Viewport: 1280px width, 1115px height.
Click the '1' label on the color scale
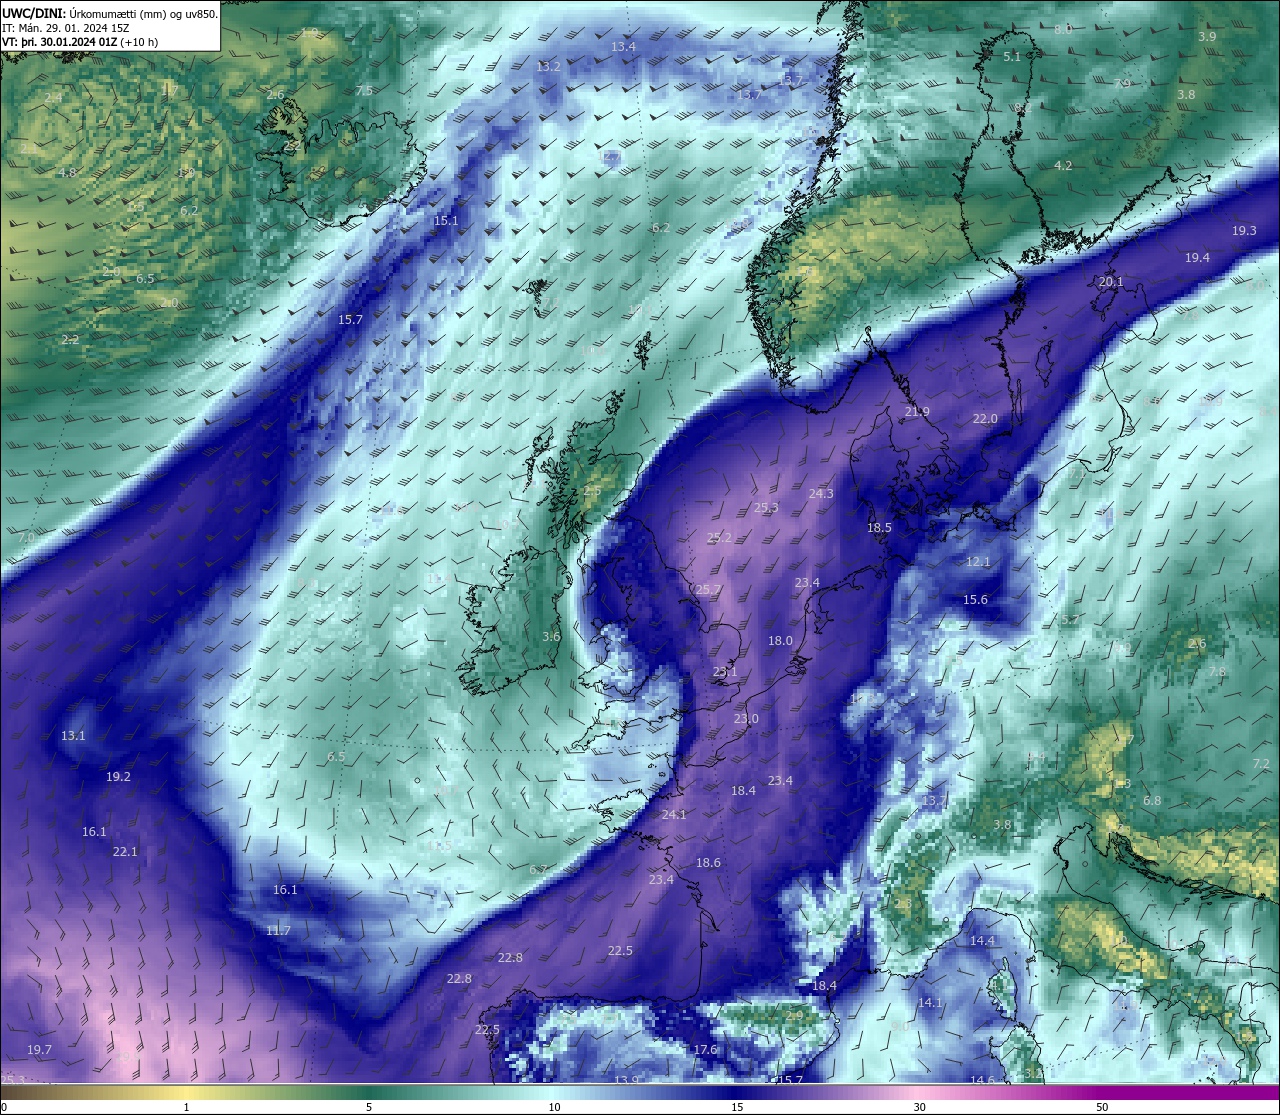[186, 1107]
